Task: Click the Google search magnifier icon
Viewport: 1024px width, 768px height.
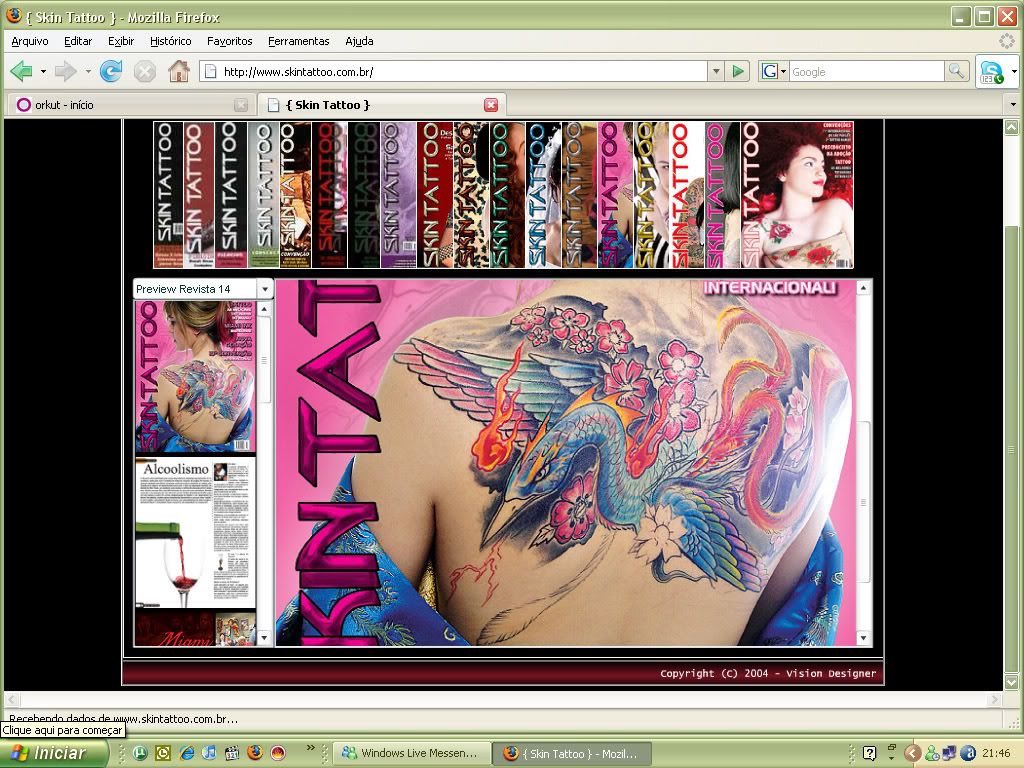Action: coord(956,71)
